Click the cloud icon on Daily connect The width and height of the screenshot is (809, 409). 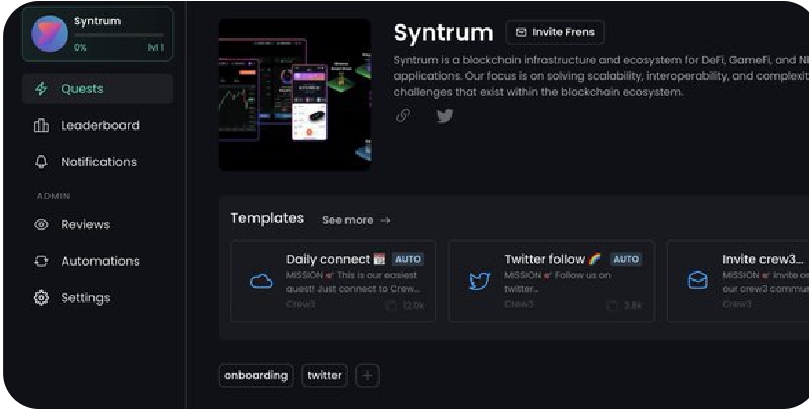click(x=261, y=282)
